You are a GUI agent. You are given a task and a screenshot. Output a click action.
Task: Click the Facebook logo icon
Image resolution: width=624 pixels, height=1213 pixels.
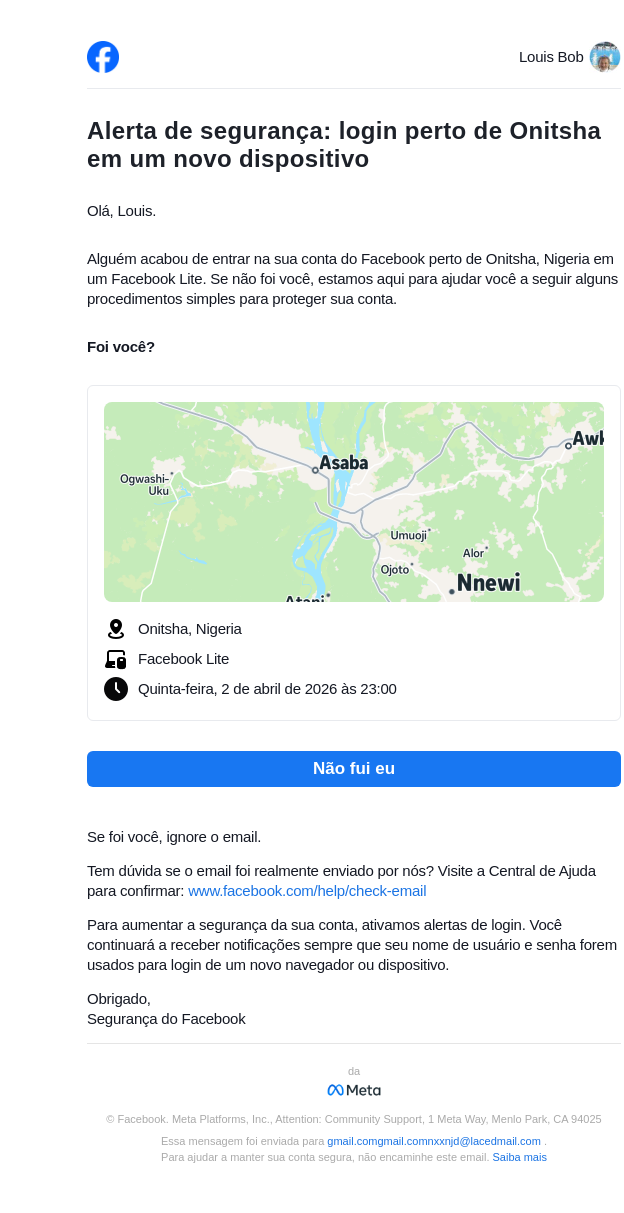(x=103, y=57)
